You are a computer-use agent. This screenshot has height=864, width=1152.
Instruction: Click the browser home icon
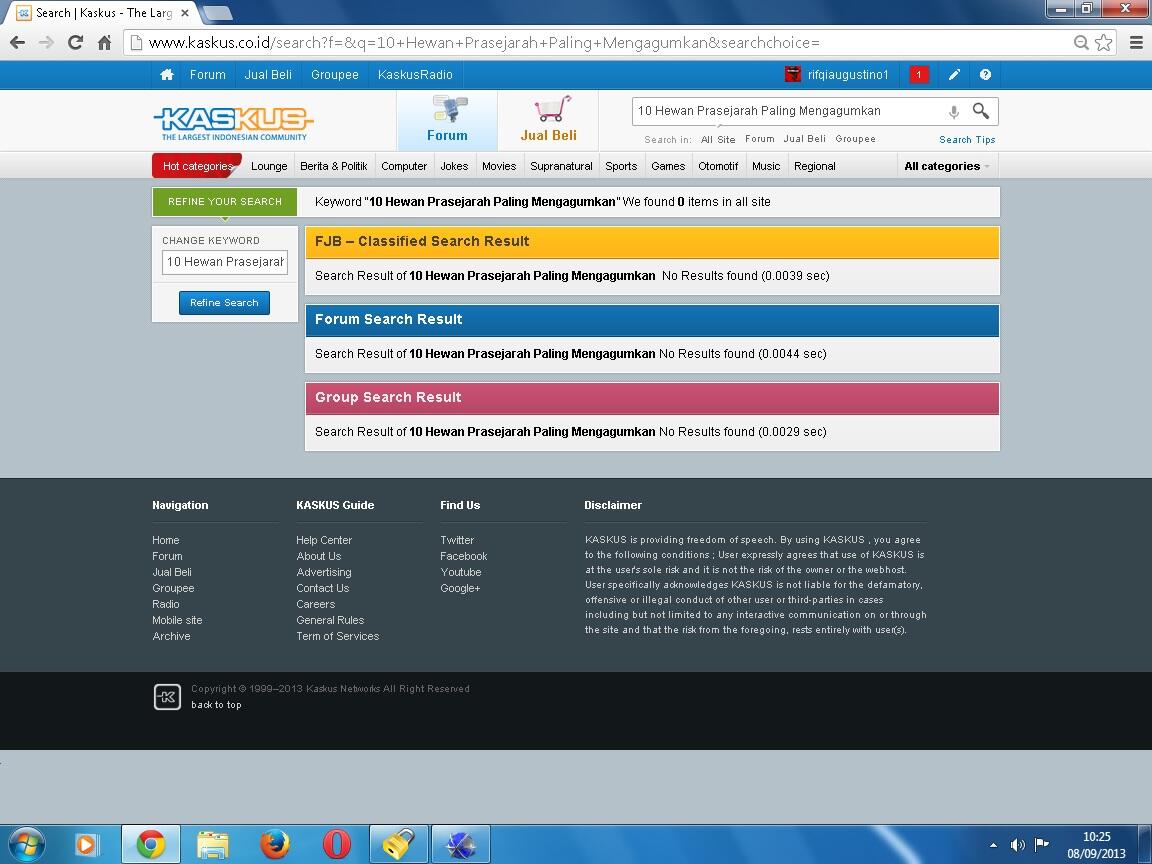(x=104, y=43)
